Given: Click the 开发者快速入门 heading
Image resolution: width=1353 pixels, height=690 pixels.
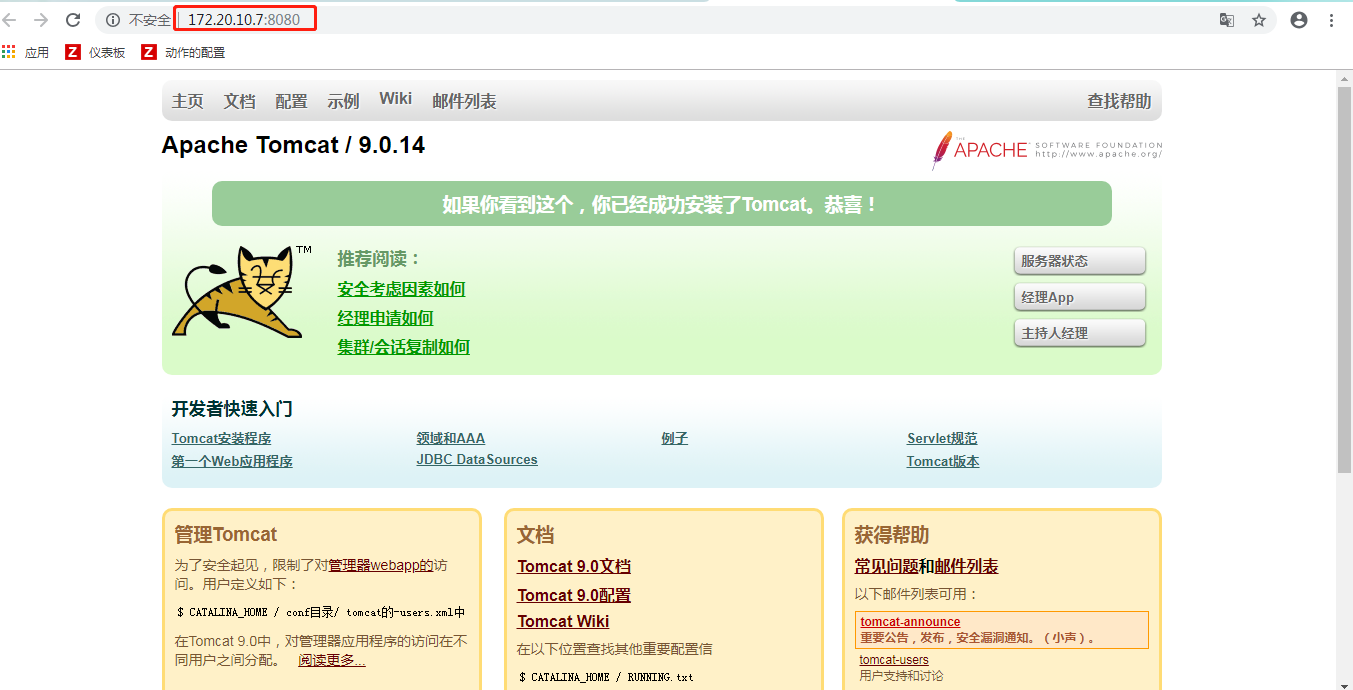Looking at the screenshot, I should (232, 409).
